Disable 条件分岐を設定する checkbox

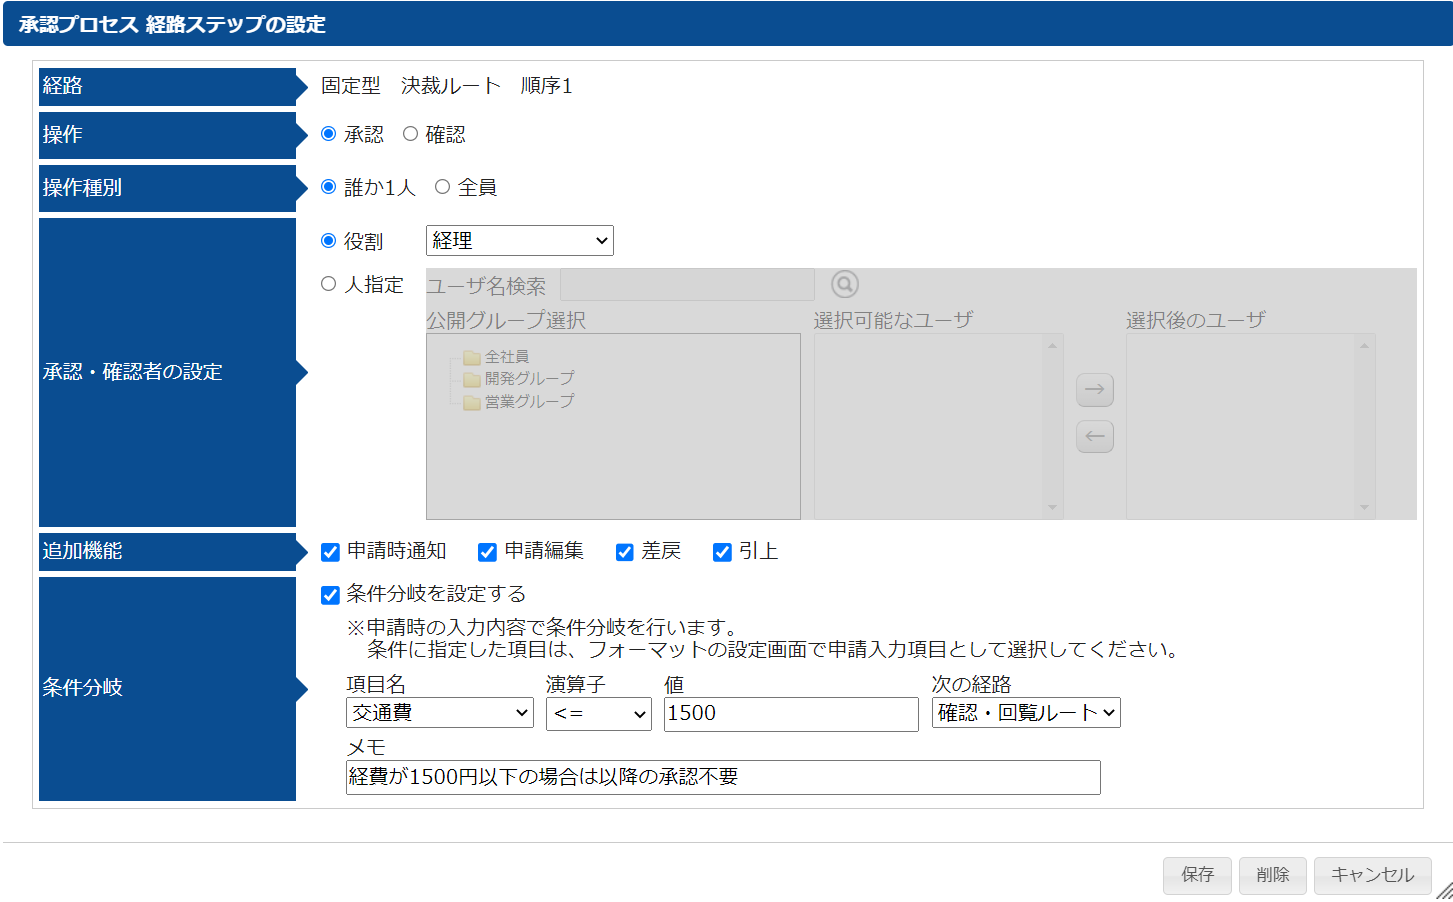(331, 595)
